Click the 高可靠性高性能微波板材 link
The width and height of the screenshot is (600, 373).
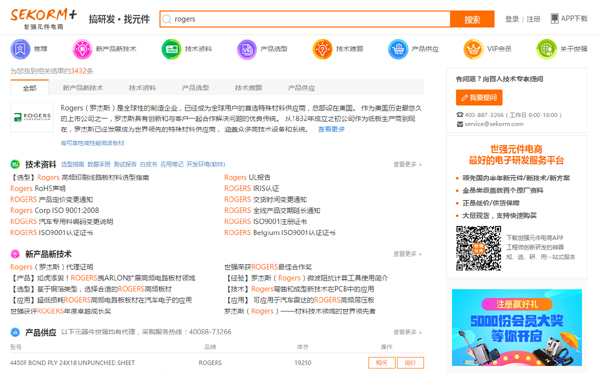tap(92, 143)
